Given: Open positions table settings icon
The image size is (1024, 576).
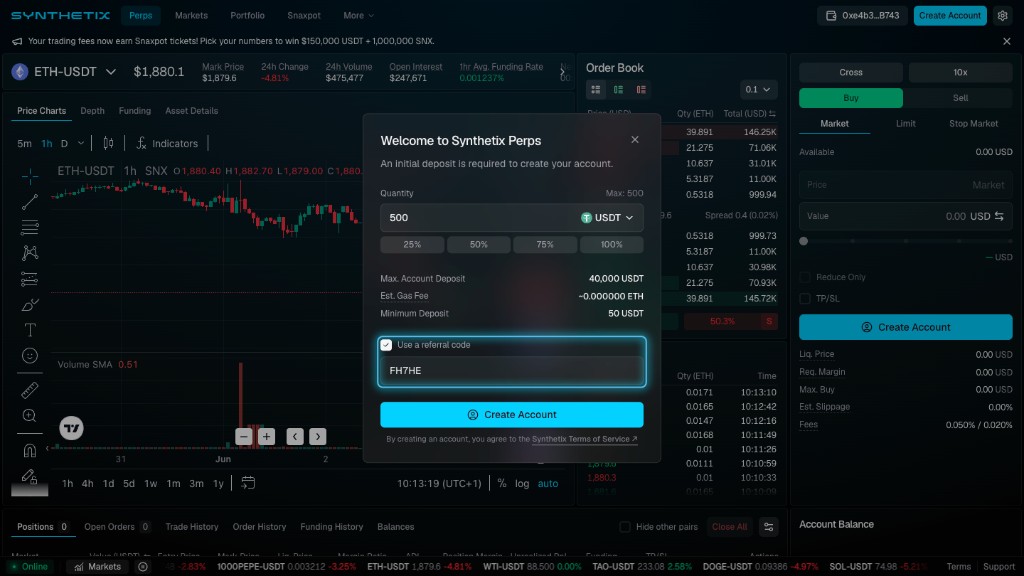Looking at the screenshot, I should (769, 527).
